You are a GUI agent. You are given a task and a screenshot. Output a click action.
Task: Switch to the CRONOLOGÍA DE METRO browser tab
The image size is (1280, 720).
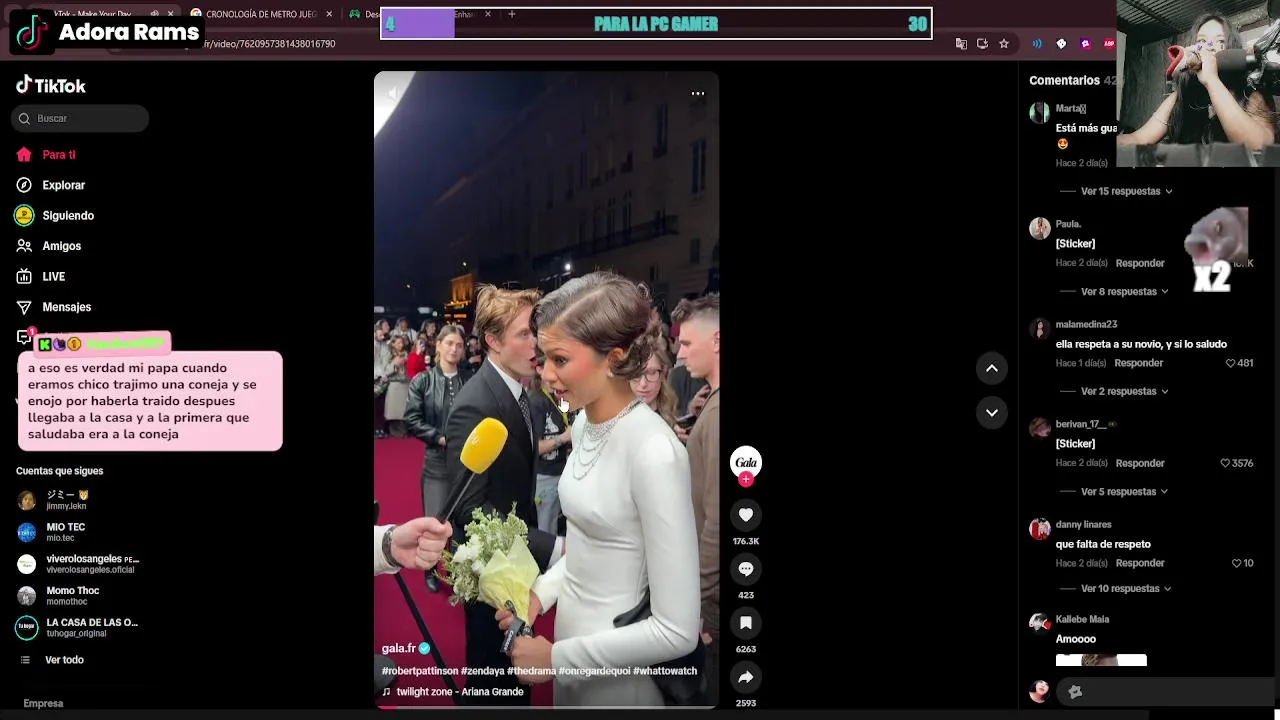tap(261, 14)
